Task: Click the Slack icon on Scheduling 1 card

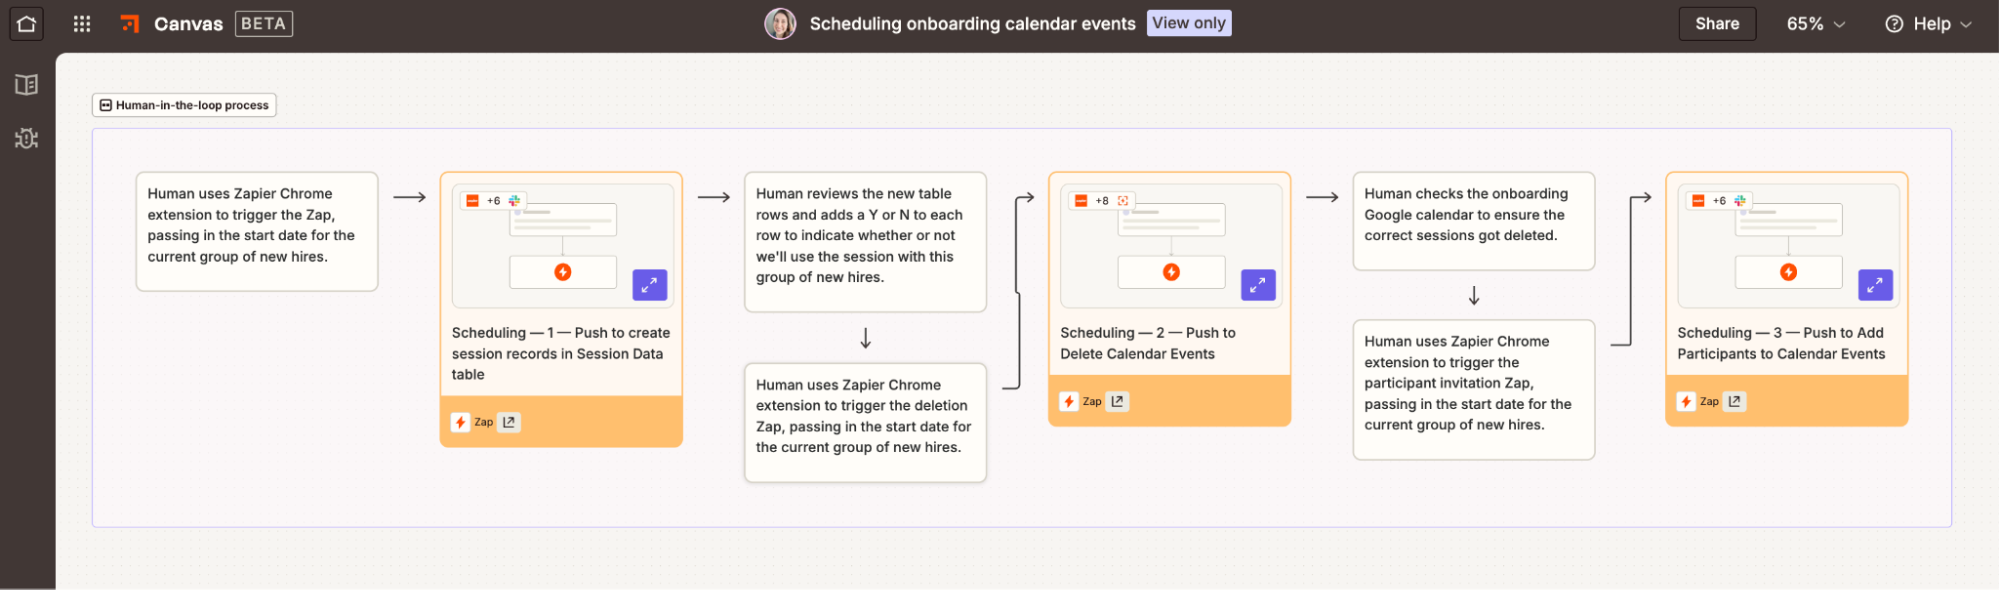Action: tap(515, 199)
